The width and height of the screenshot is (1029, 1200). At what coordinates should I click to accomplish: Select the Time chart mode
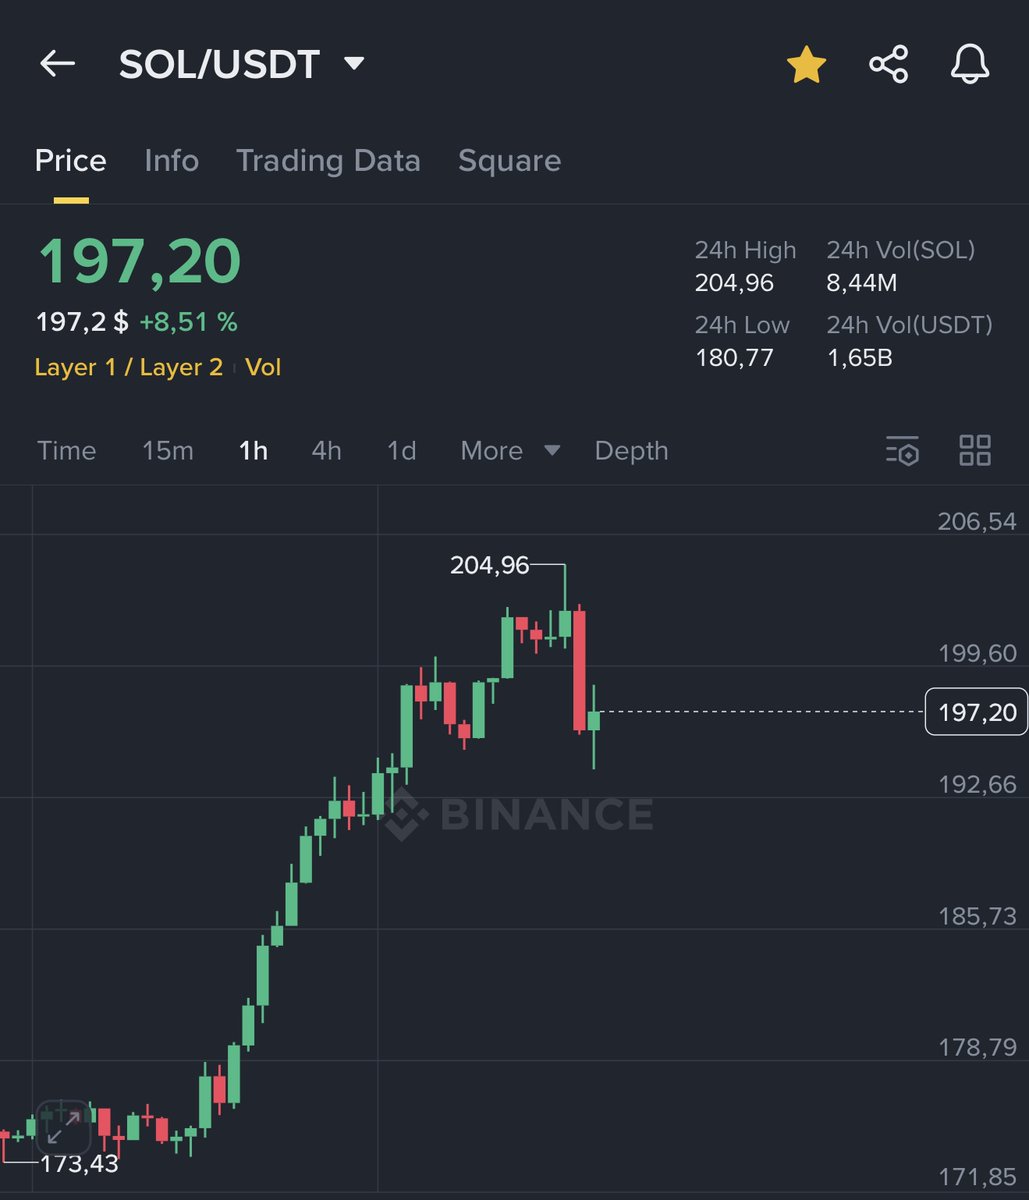tap(66, 451)
